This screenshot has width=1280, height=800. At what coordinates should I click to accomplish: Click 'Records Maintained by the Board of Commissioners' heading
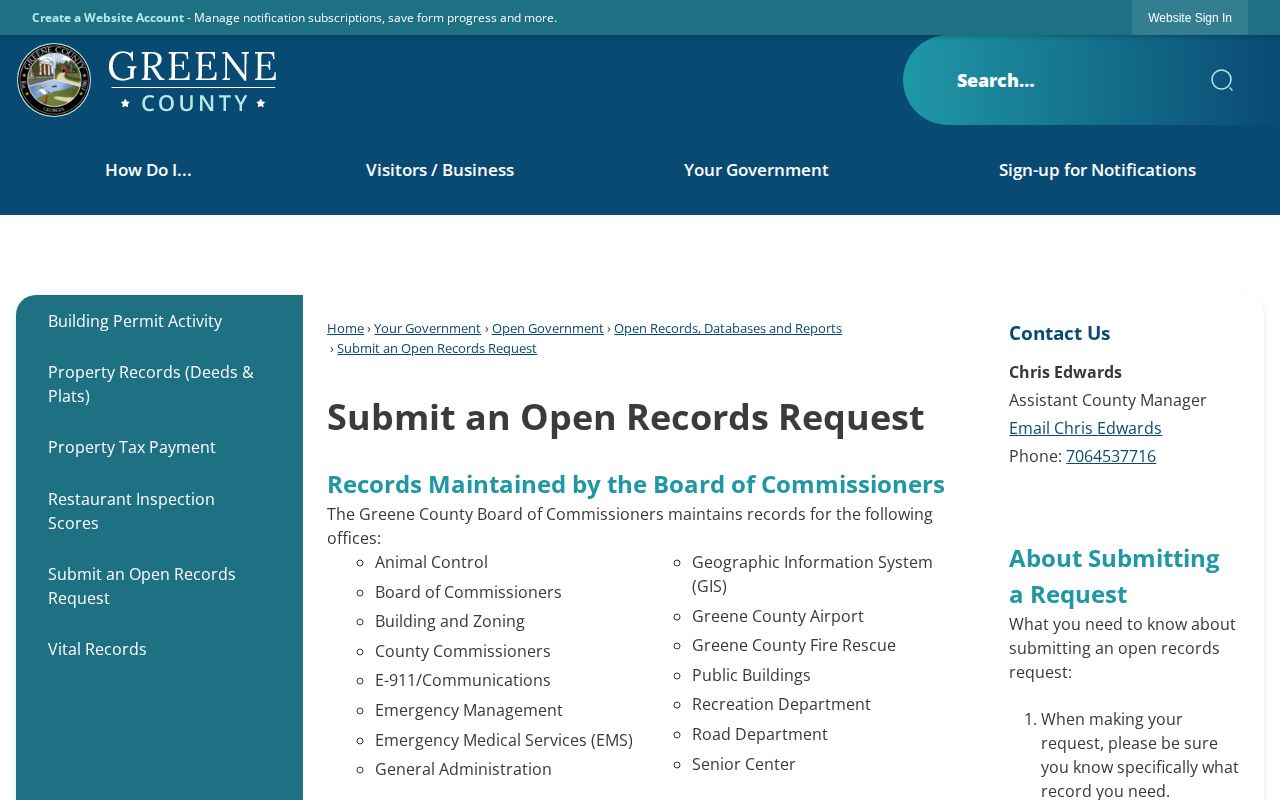(636, 484)
